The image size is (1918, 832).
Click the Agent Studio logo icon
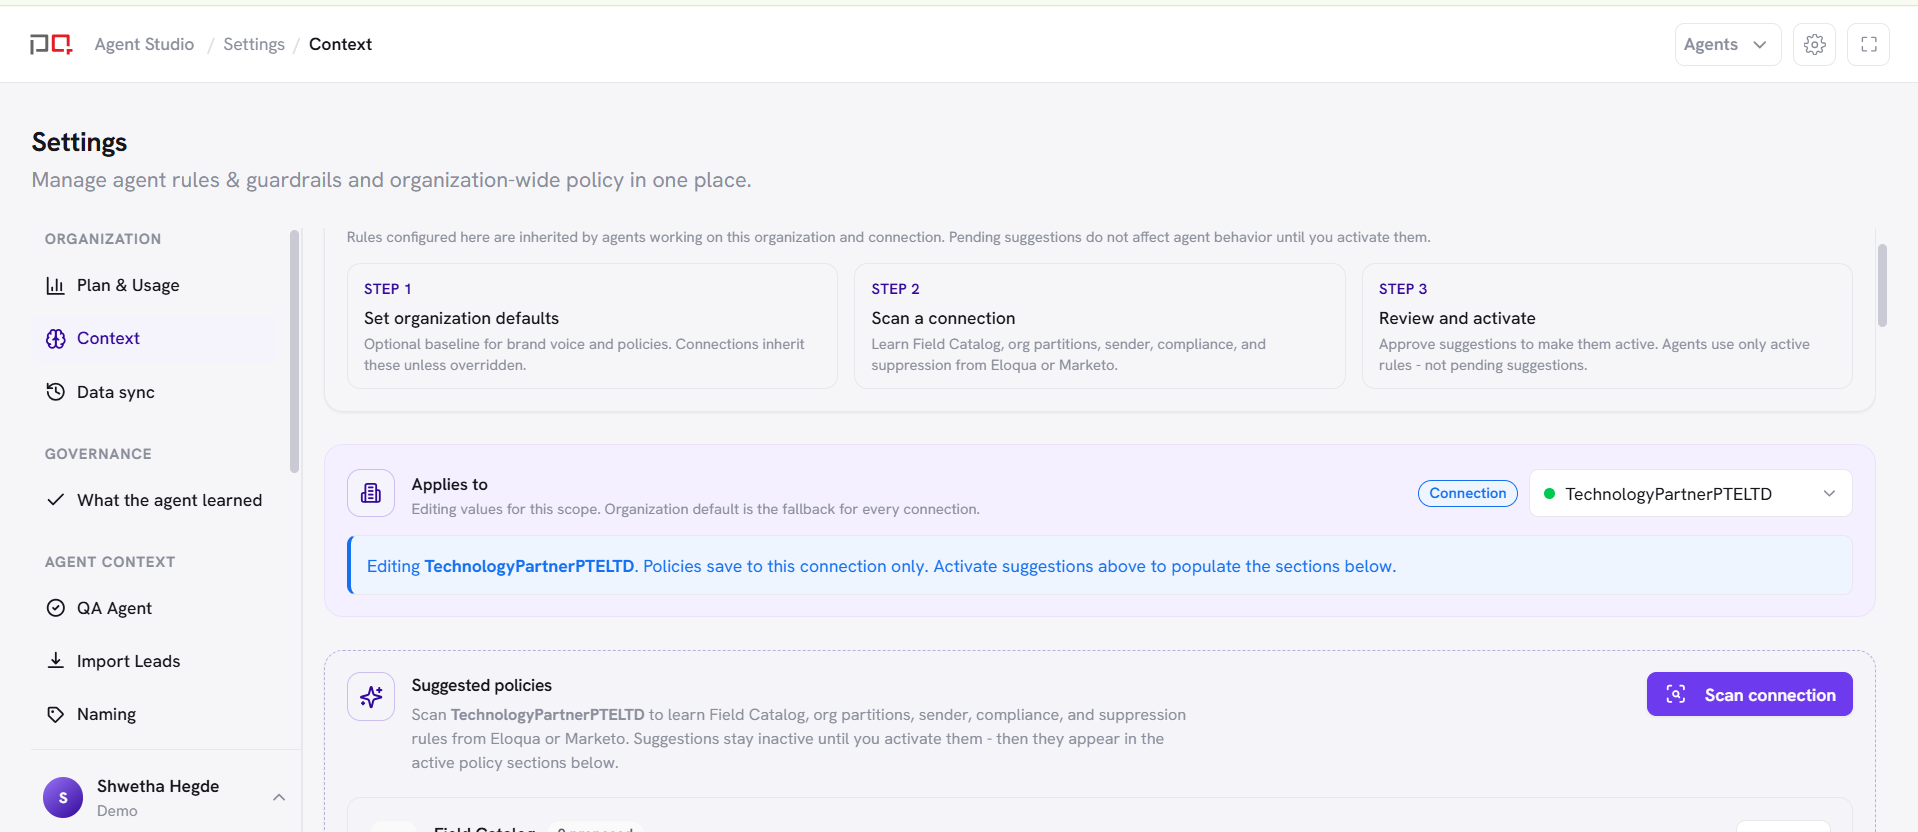51,44
